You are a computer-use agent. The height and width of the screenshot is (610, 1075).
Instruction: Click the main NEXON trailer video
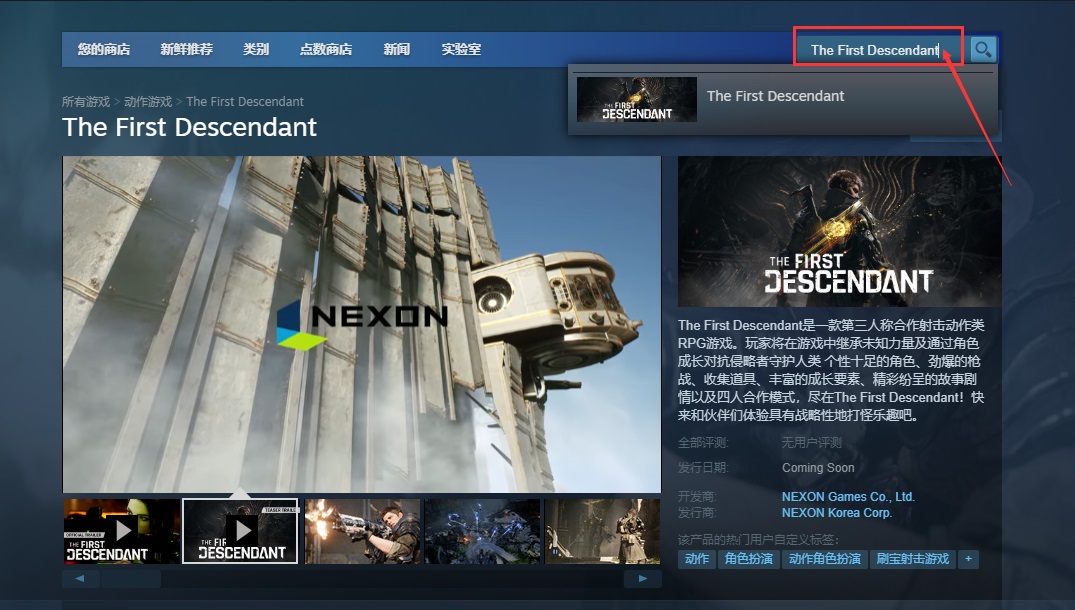tap(361, 324)
